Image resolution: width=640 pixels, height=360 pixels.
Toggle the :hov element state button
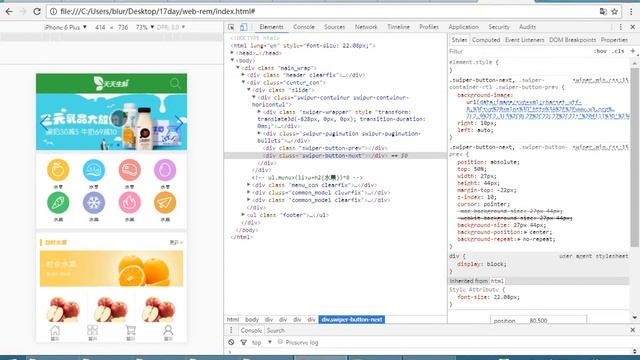coord(600,51)
